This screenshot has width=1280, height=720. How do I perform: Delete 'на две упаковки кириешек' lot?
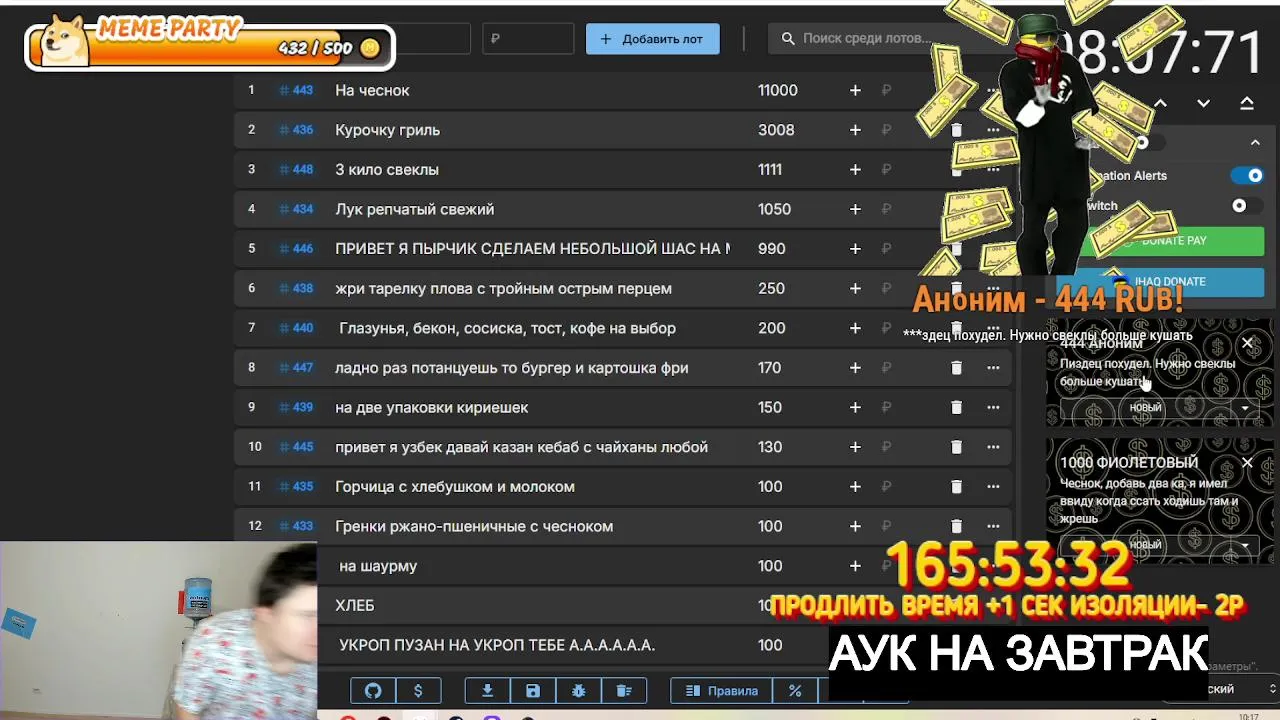(x=956, y=407)
